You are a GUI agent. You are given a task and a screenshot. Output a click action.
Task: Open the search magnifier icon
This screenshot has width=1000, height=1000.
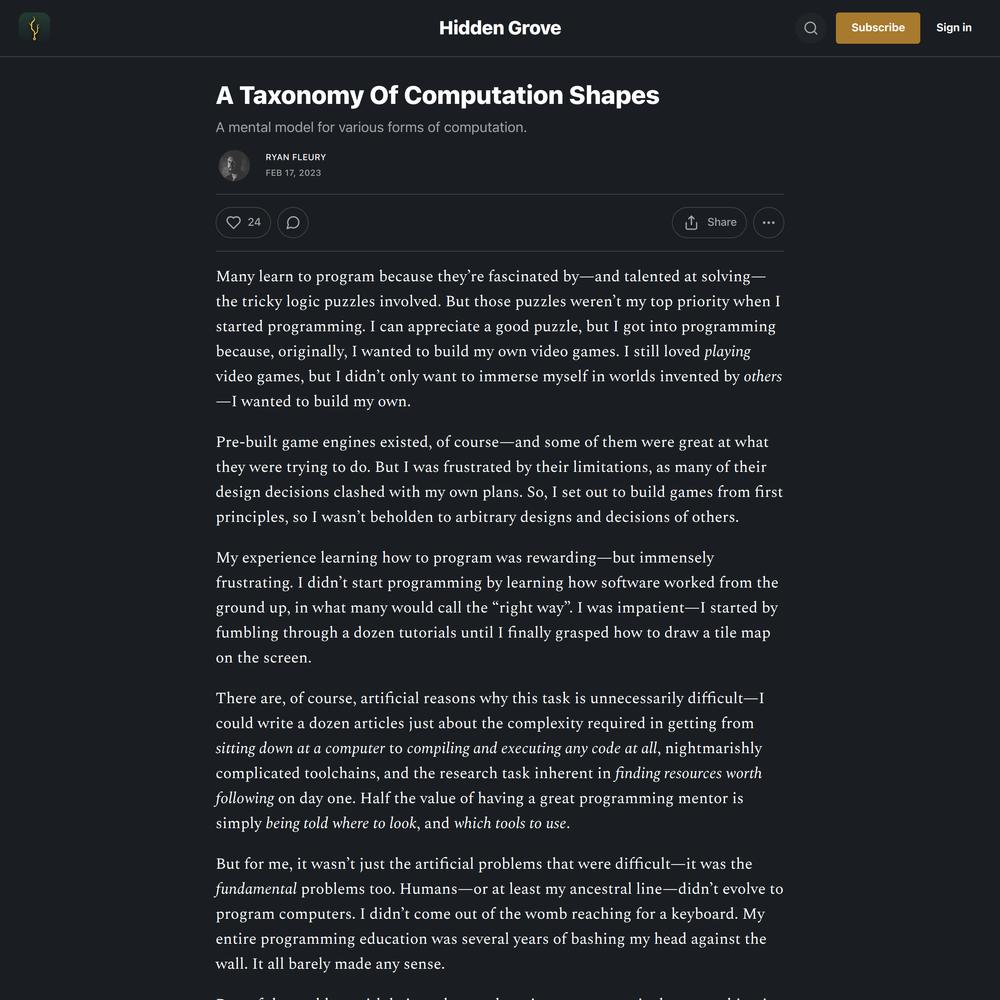(811, 28)
